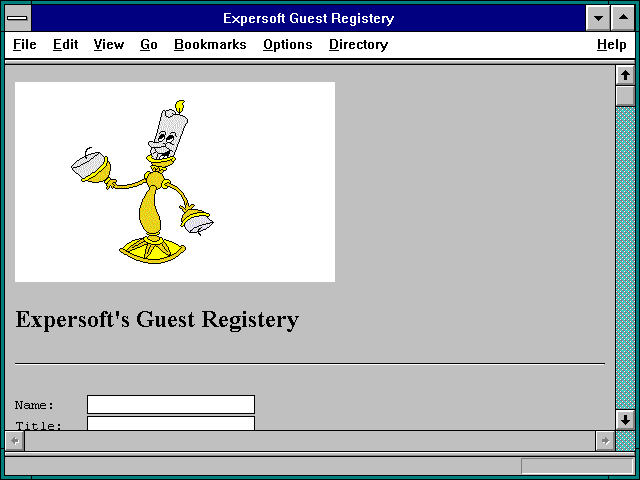
Task: Open the Options menu
Action: coord(288,44)
